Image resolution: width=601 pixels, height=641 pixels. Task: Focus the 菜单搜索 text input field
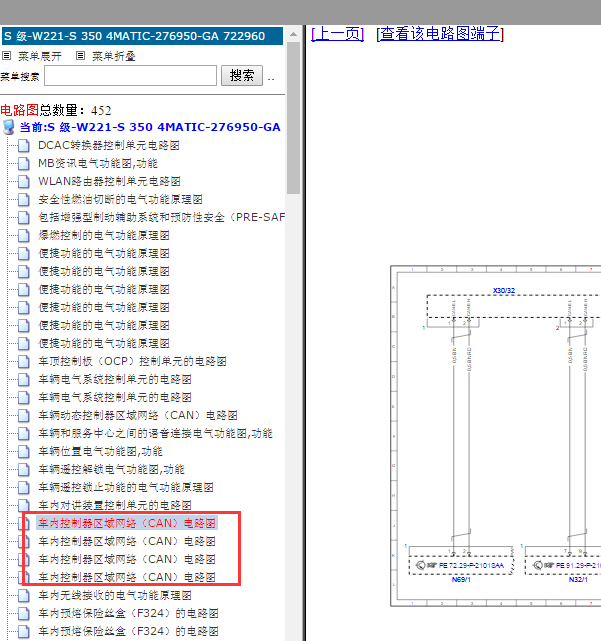[x=130, y=76]
